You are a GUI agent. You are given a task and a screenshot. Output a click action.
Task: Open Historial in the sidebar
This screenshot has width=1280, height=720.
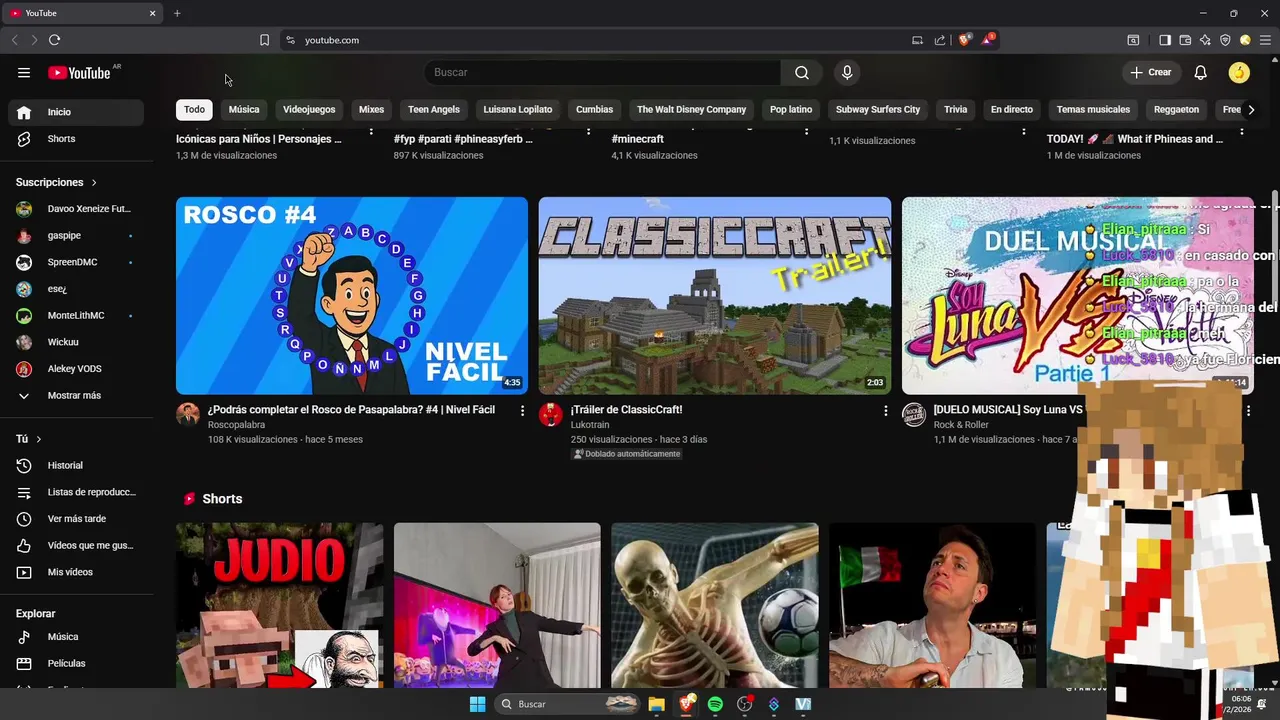pos(76,465)
